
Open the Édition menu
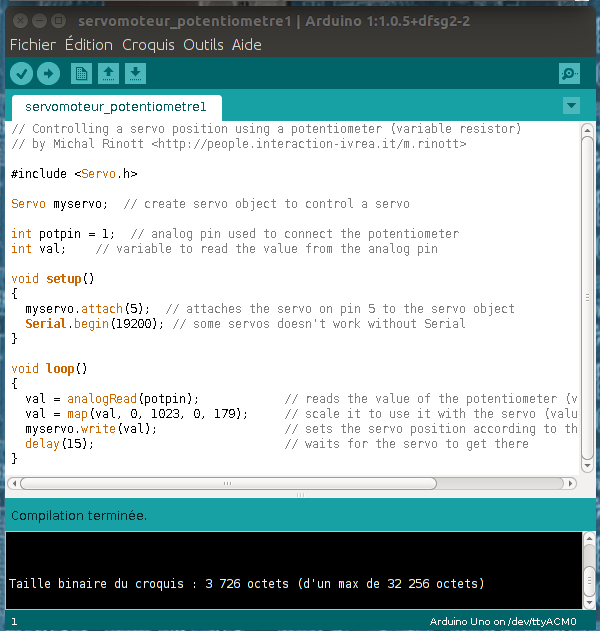89,45
